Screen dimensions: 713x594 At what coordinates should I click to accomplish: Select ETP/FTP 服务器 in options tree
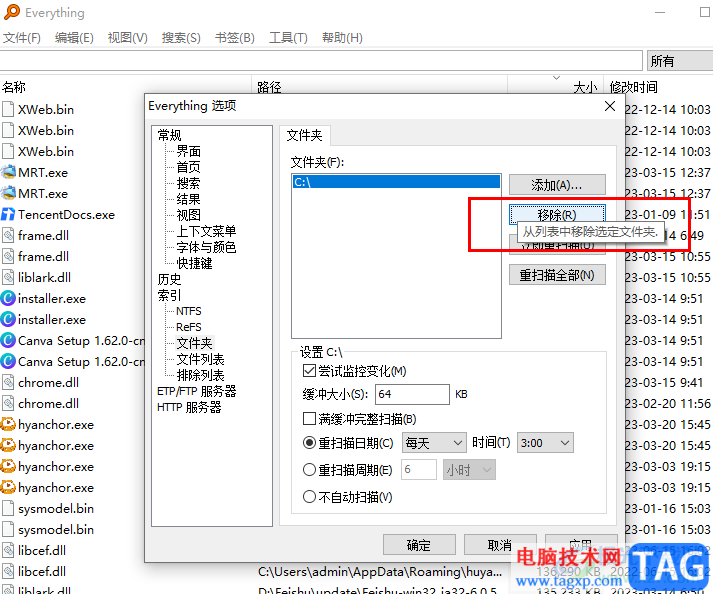point(196,391)
